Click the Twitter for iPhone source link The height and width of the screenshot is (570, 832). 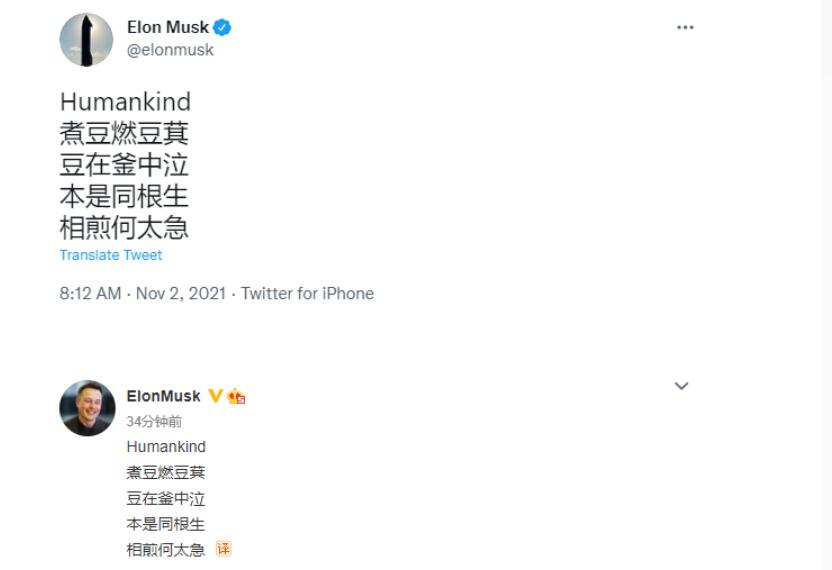308,293
